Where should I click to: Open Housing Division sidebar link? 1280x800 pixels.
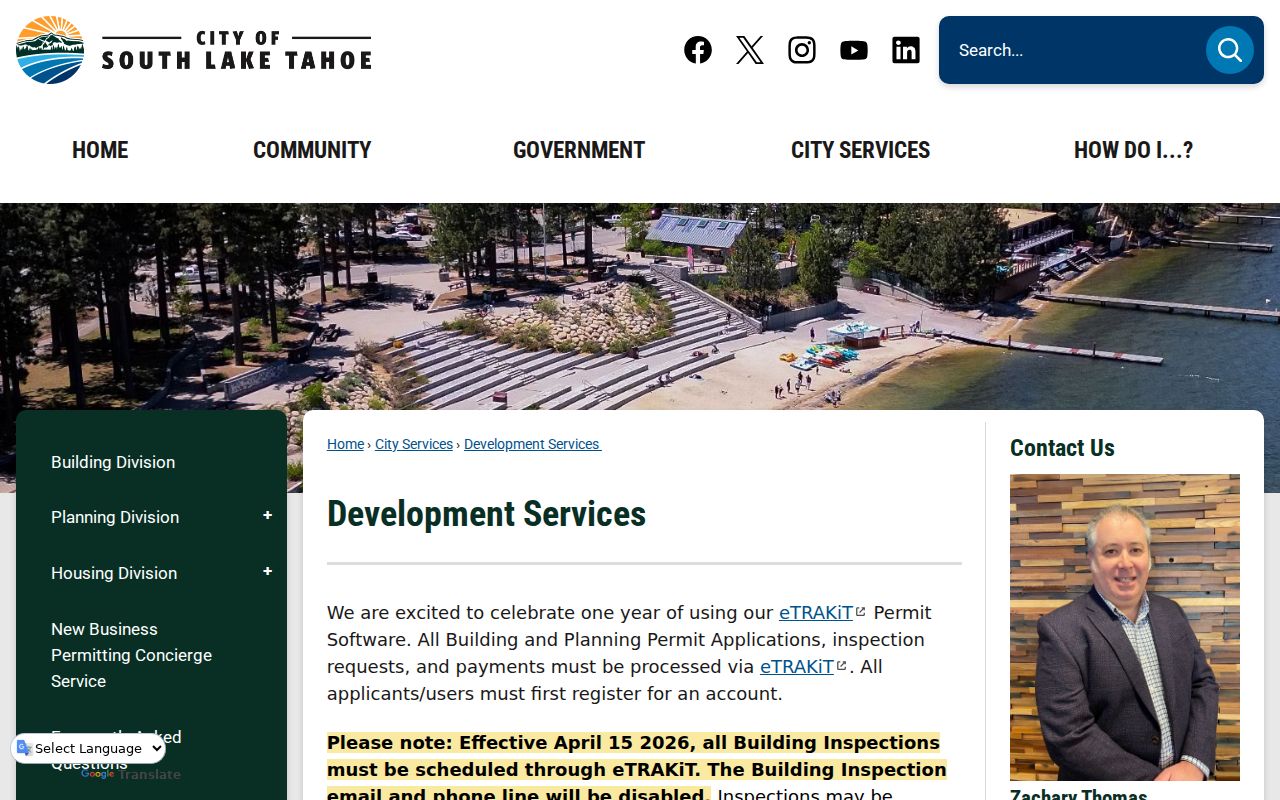pyautogui.click(x=114, y=573)
